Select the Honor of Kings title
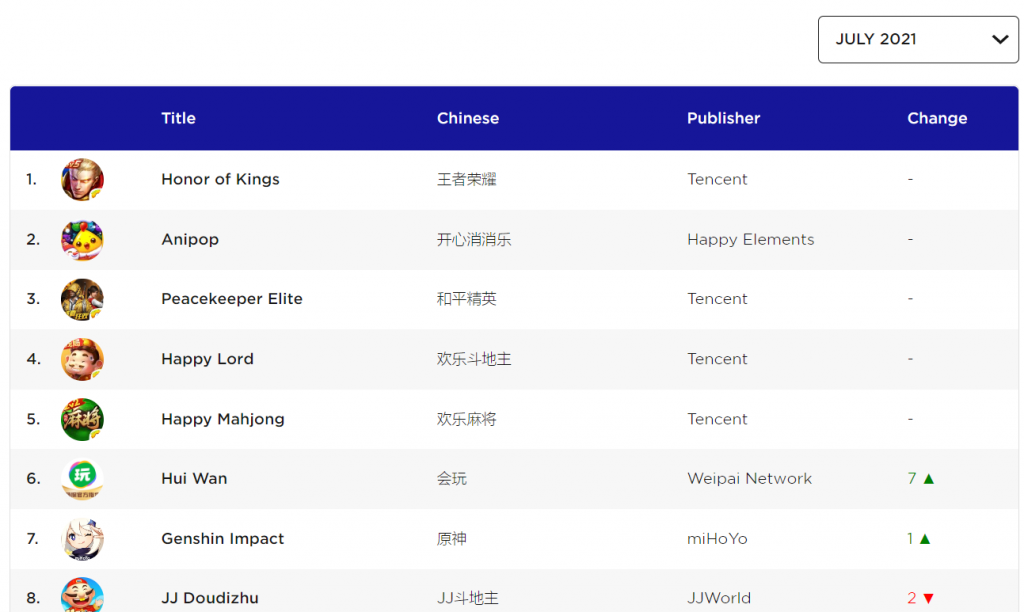The height and width of the screenshot is (612, 1024). 220,179
